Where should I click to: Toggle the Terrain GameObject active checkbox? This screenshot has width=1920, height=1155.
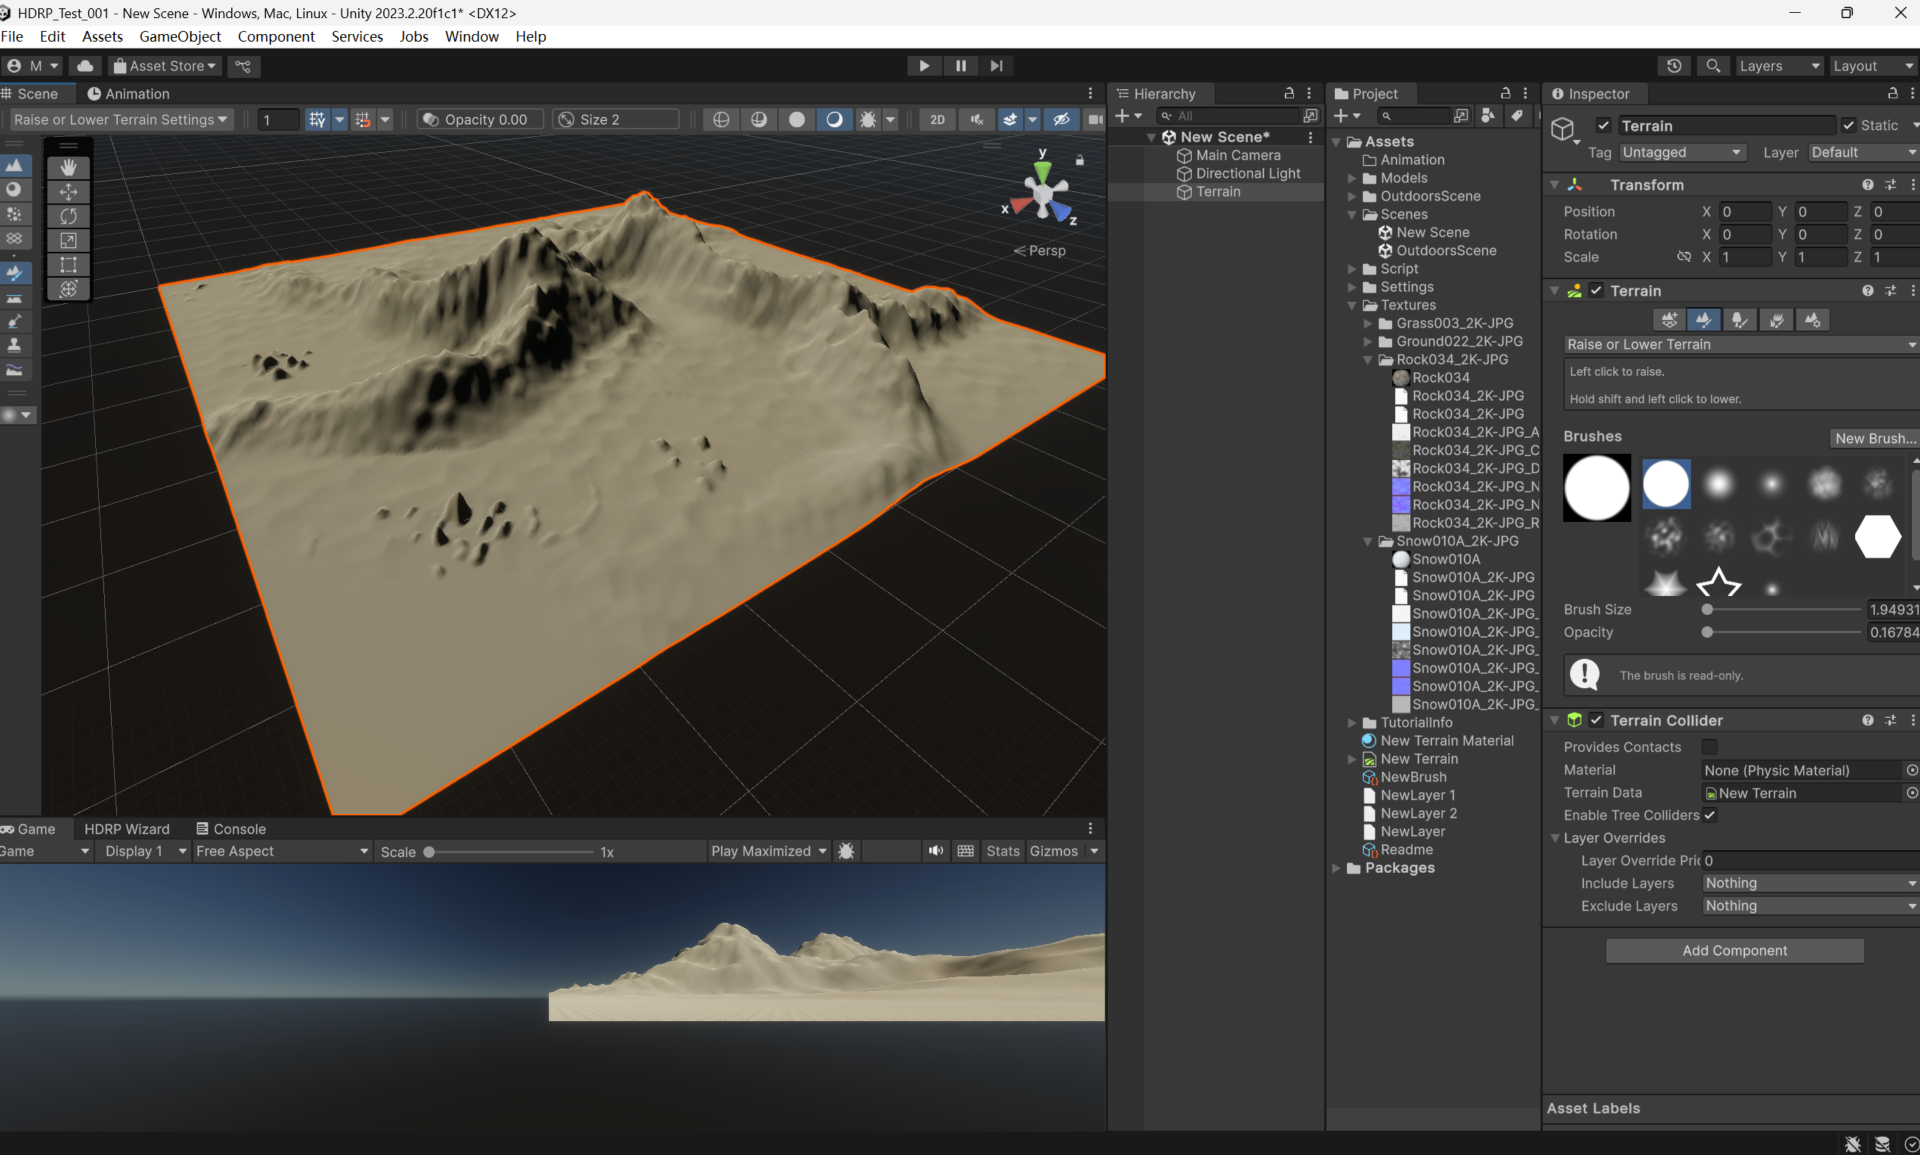1603,126
